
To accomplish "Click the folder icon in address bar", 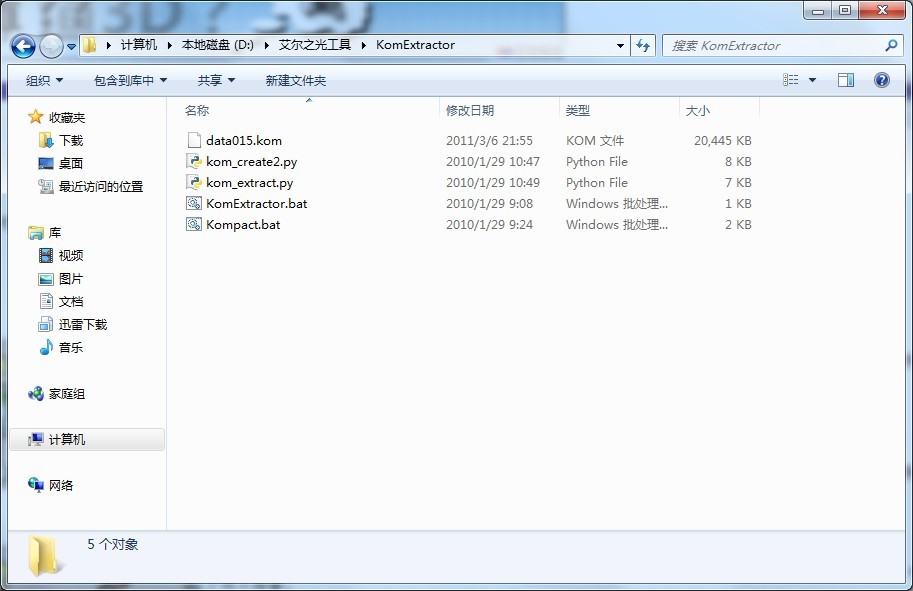I will pos(89,45).
